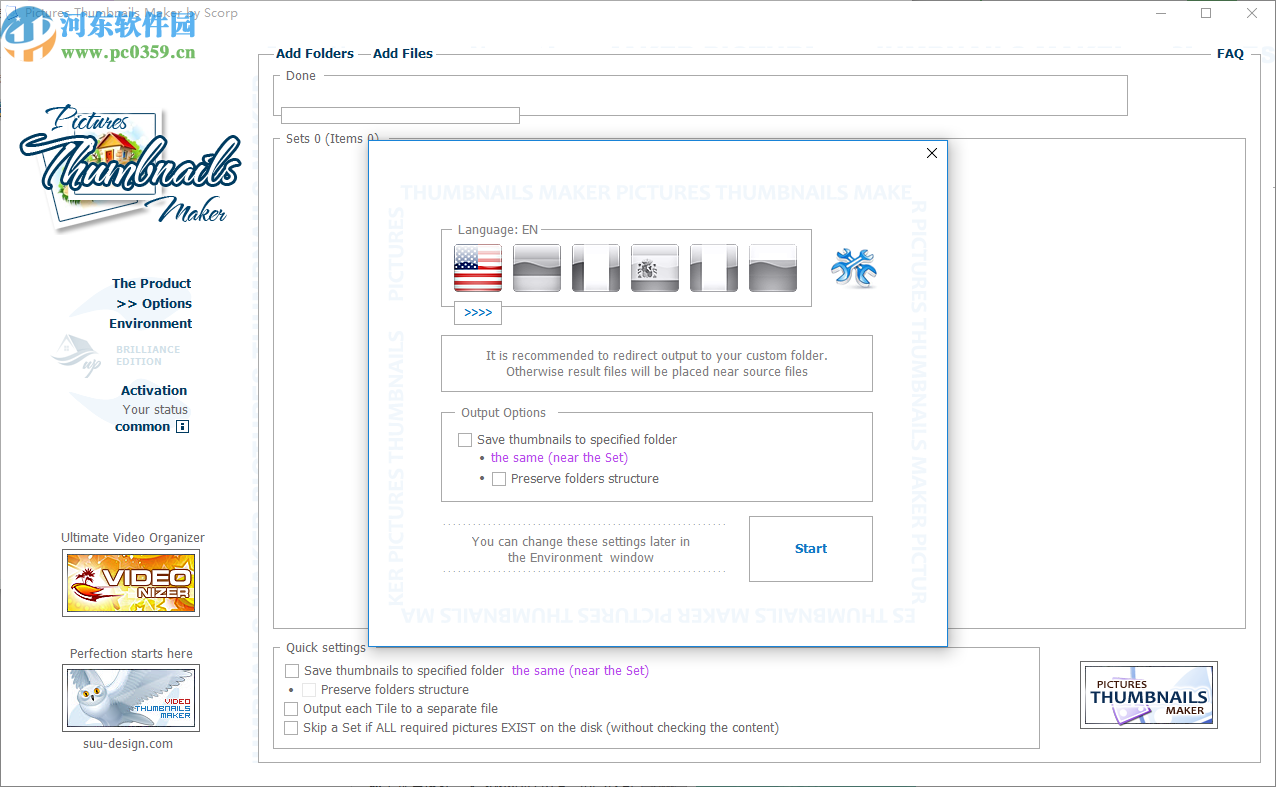Choose the vertical-striped flag left of the Spanish flag
The height and width of the screenshot is (787, 1276).
pyautogui.click(x=596, y=268)
